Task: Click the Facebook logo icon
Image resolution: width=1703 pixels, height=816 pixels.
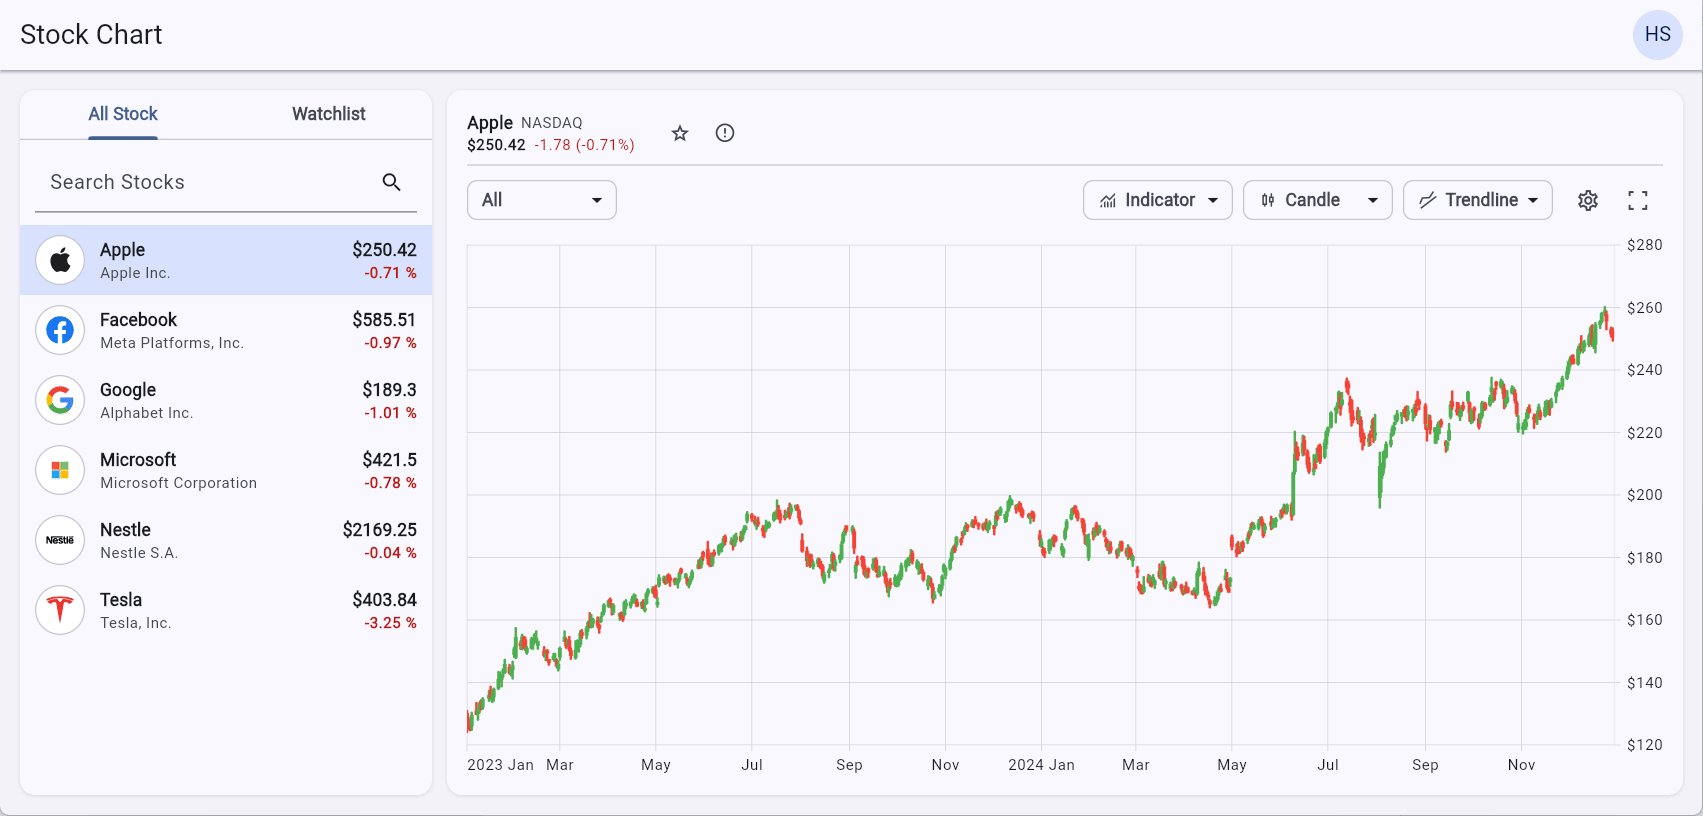Action: (x=60, y=330)
